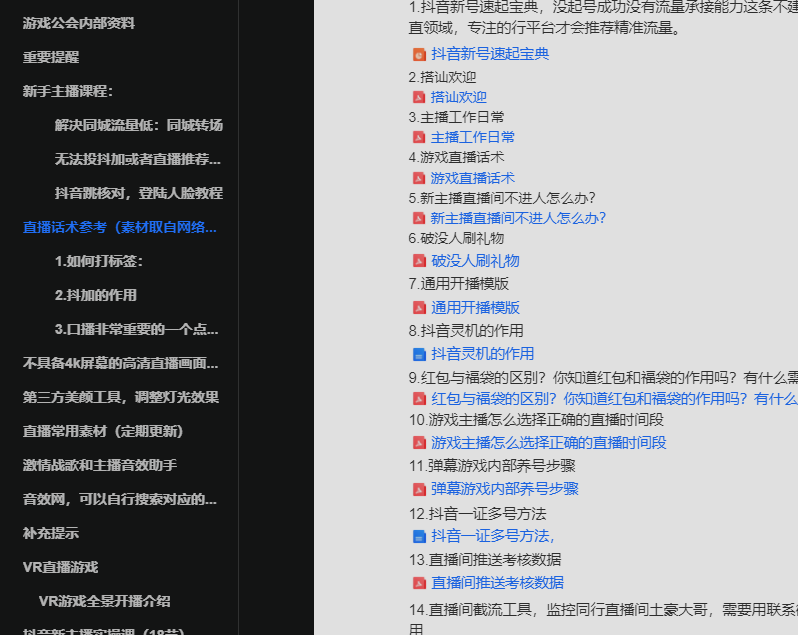Screen dimensions: 798x635
Task: Click the heading text 4.游戏直播话术
Action: (x=457, y=158)
